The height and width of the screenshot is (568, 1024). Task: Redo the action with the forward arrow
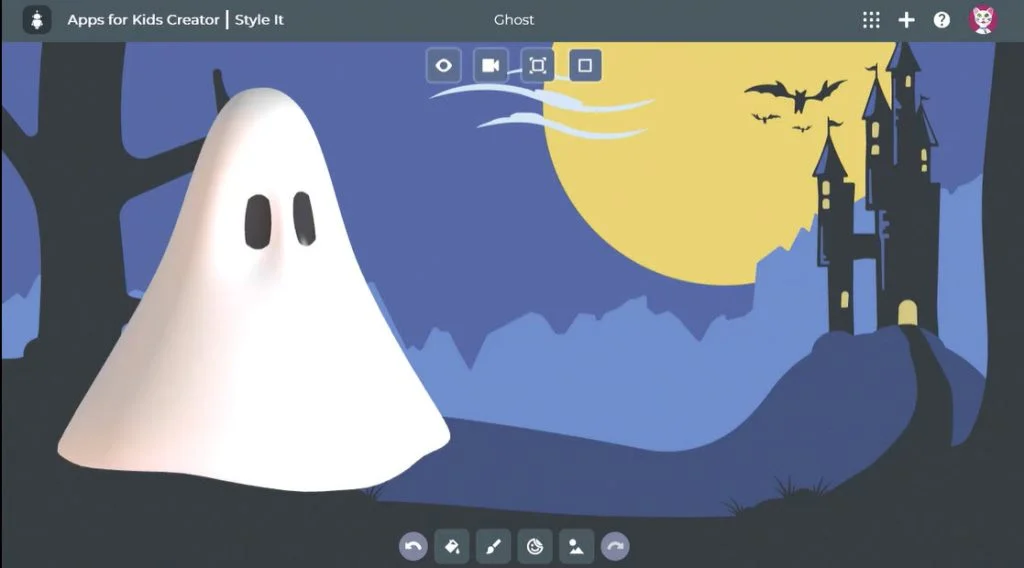click(x=615, y=546)
